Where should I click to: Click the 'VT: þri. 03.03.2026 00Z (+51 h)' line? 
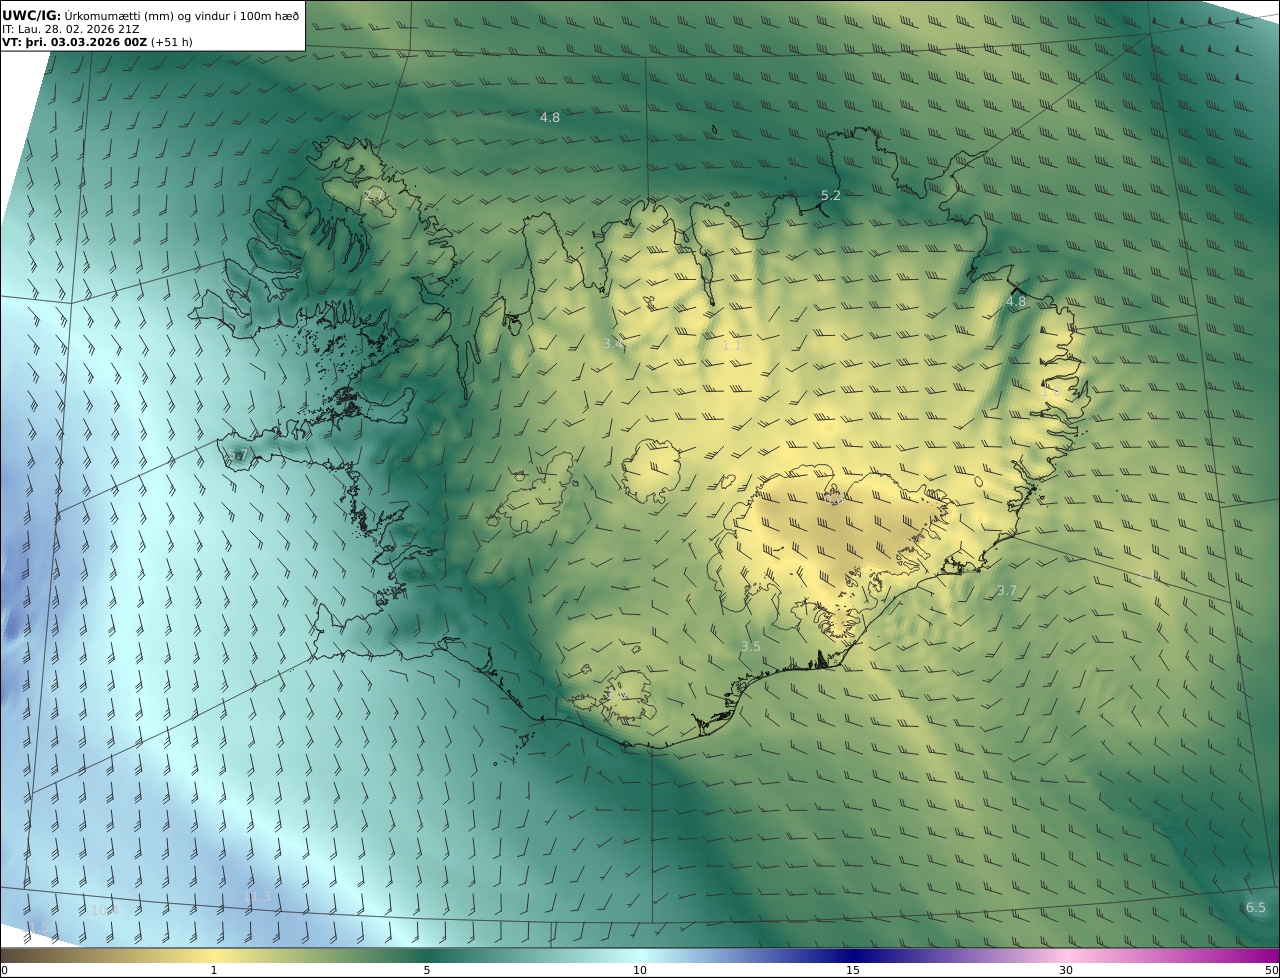coord(97,42)
